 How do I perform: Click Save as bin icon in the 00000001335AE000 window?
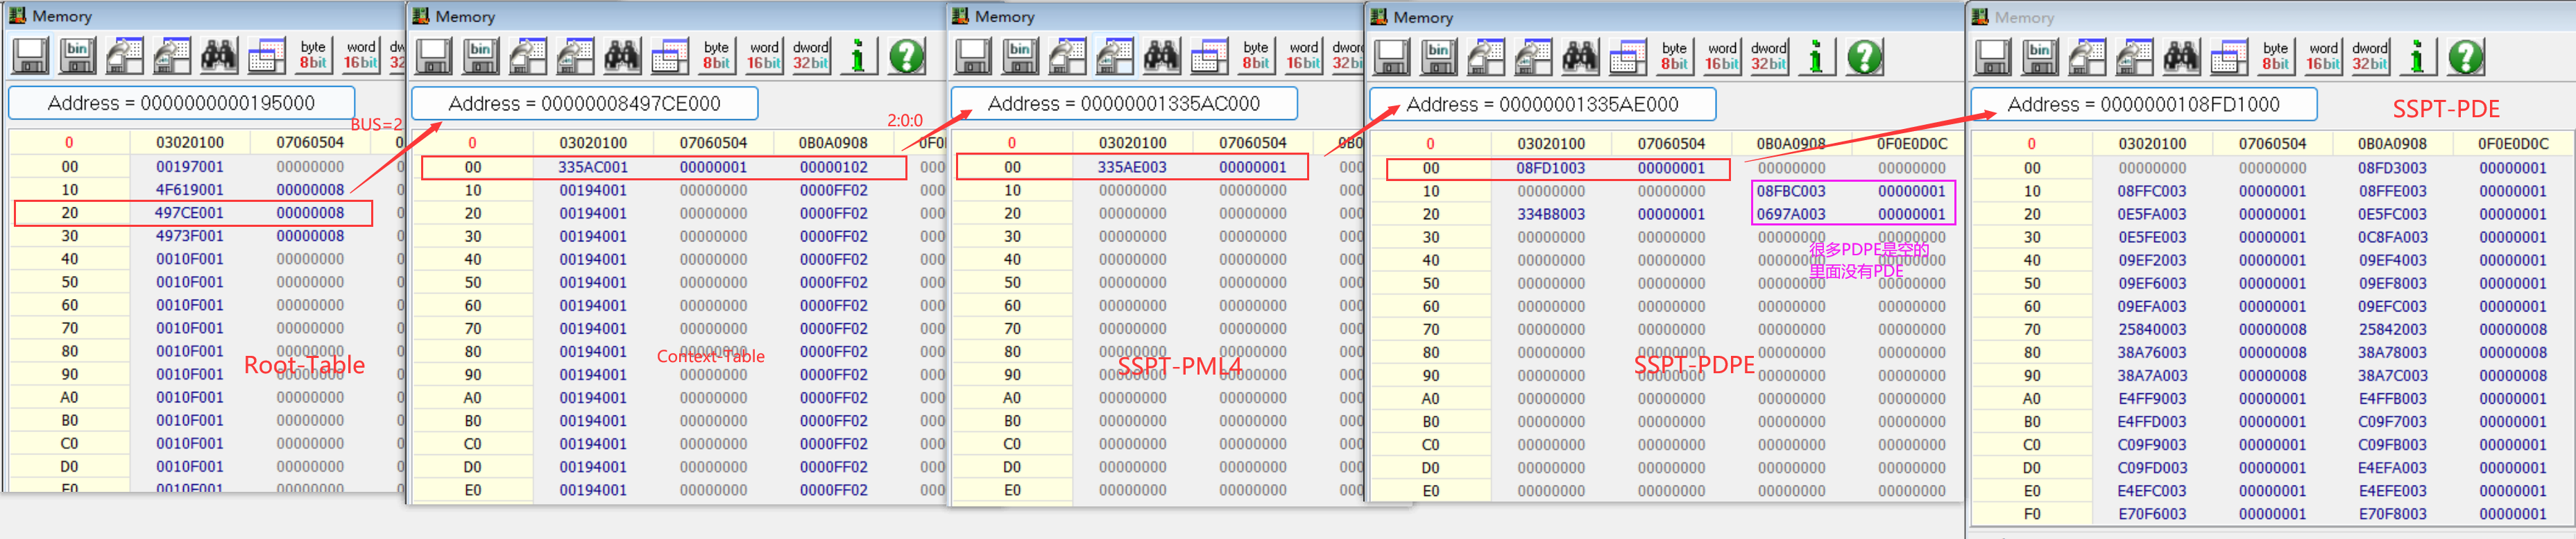click(x=1438, y=57)
